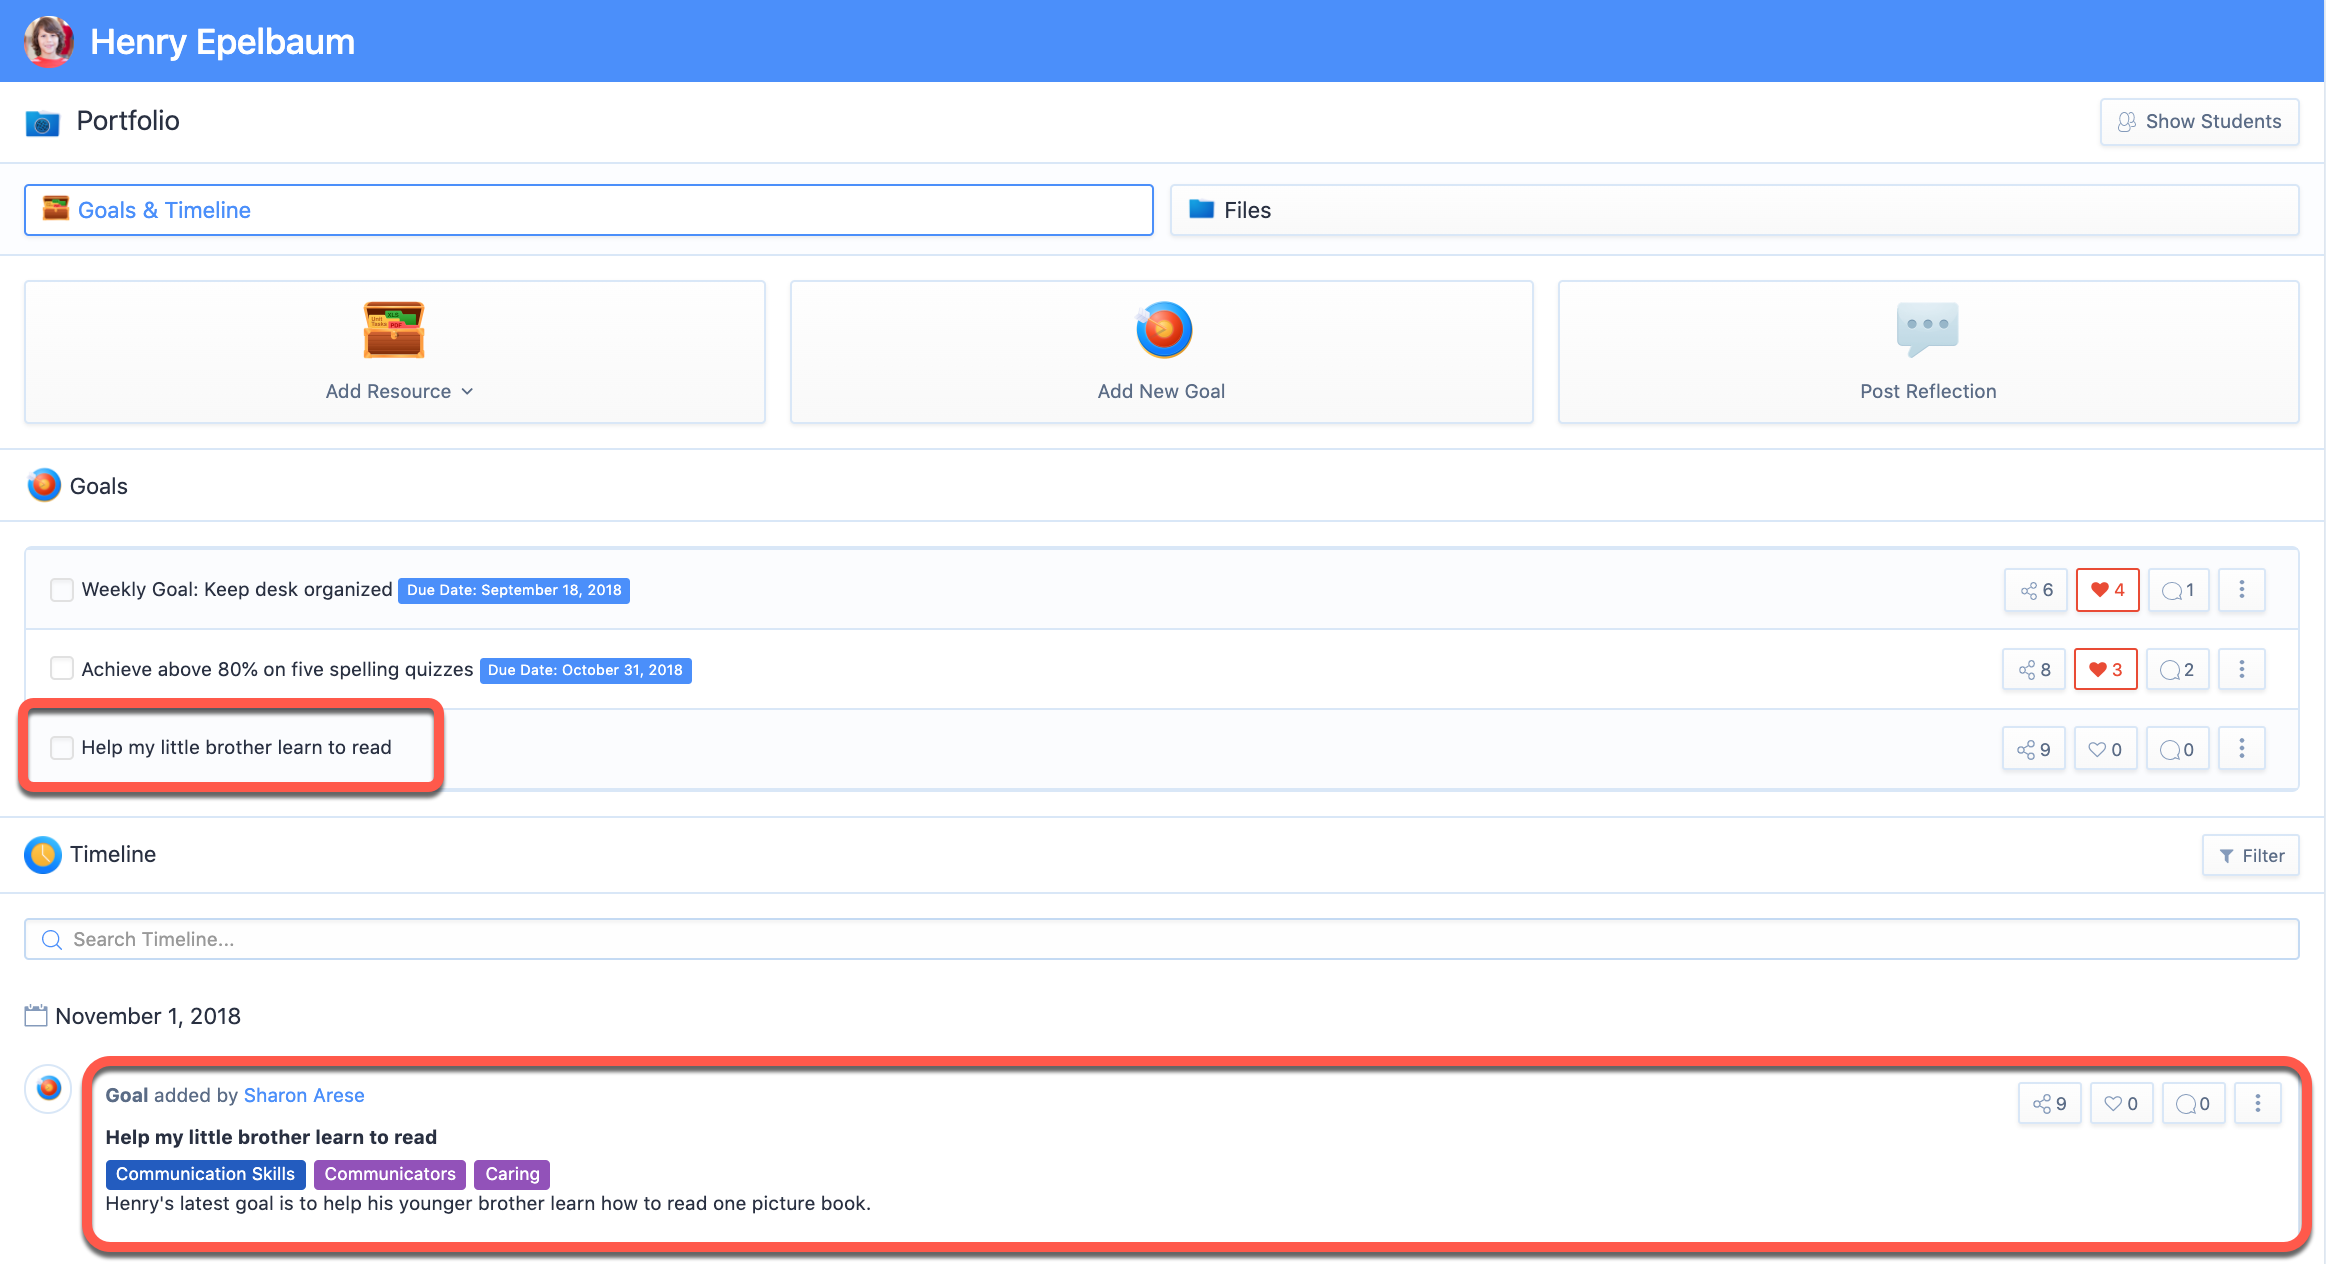Open Sharon Arese's profile link
This screenshot has width=2326, height=1264.
coord(304,1096)
